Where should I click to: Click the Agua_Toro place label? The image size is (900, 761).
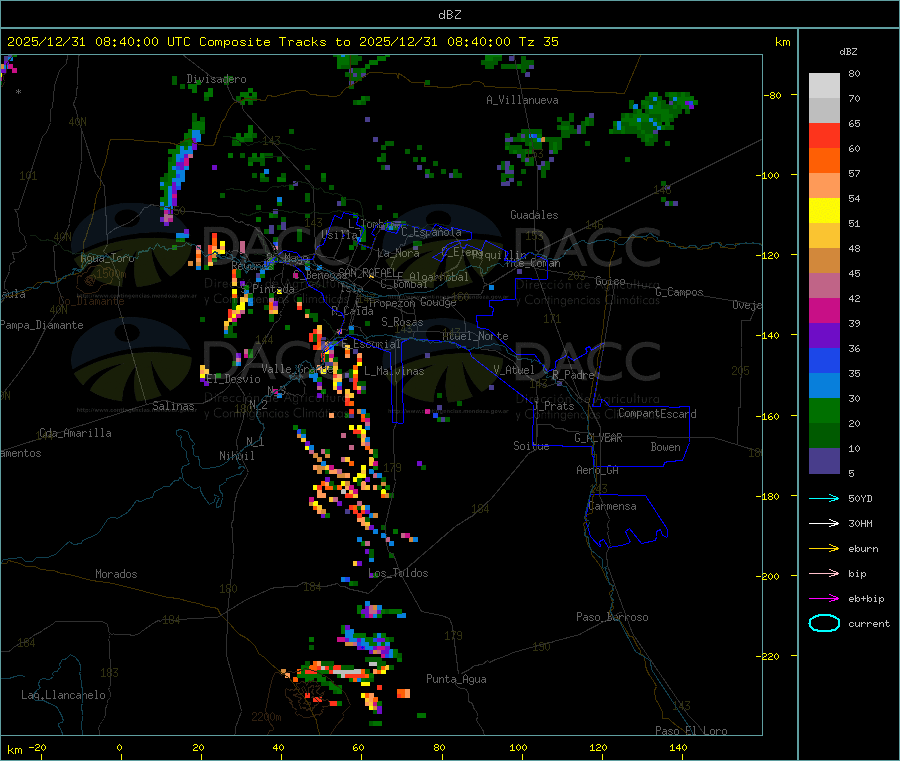click(107, 258)
